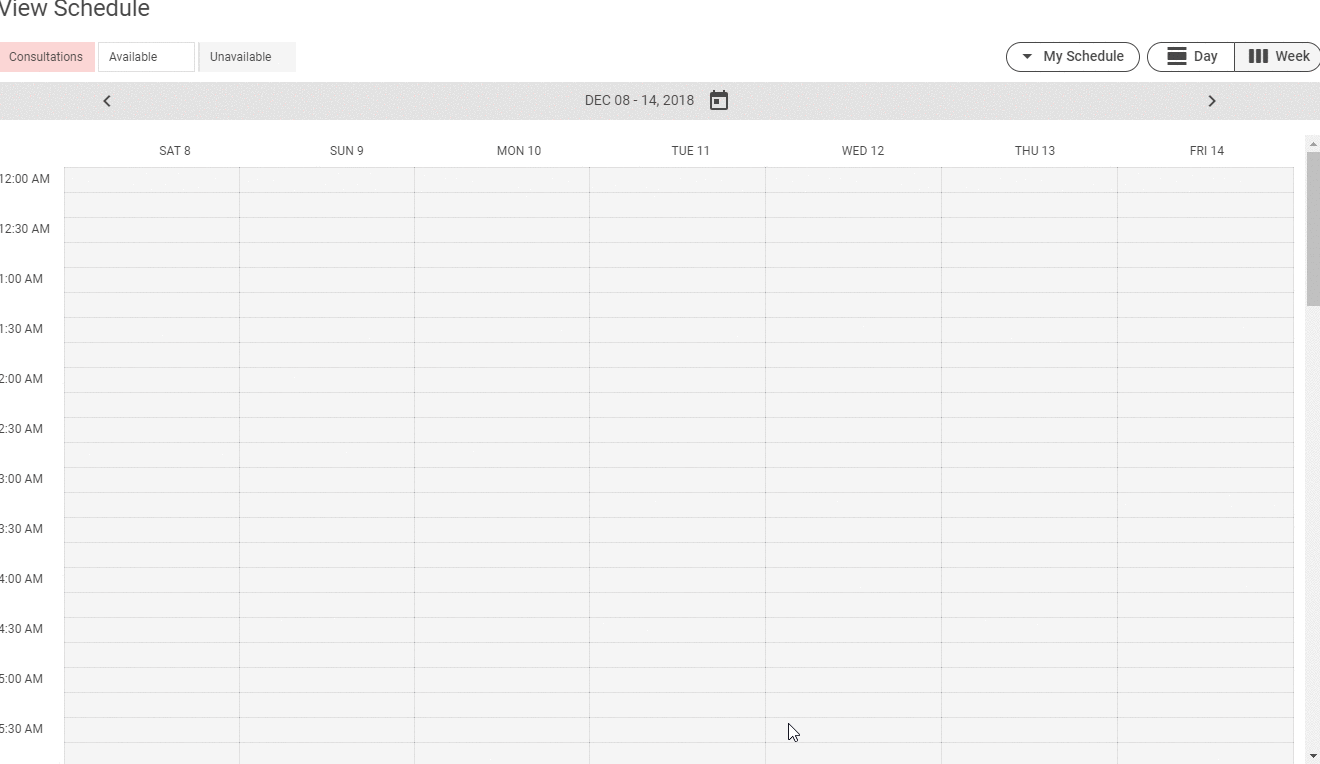Select the Available legend filter
Screen dimensions: 1320x764
click(146, 57)
